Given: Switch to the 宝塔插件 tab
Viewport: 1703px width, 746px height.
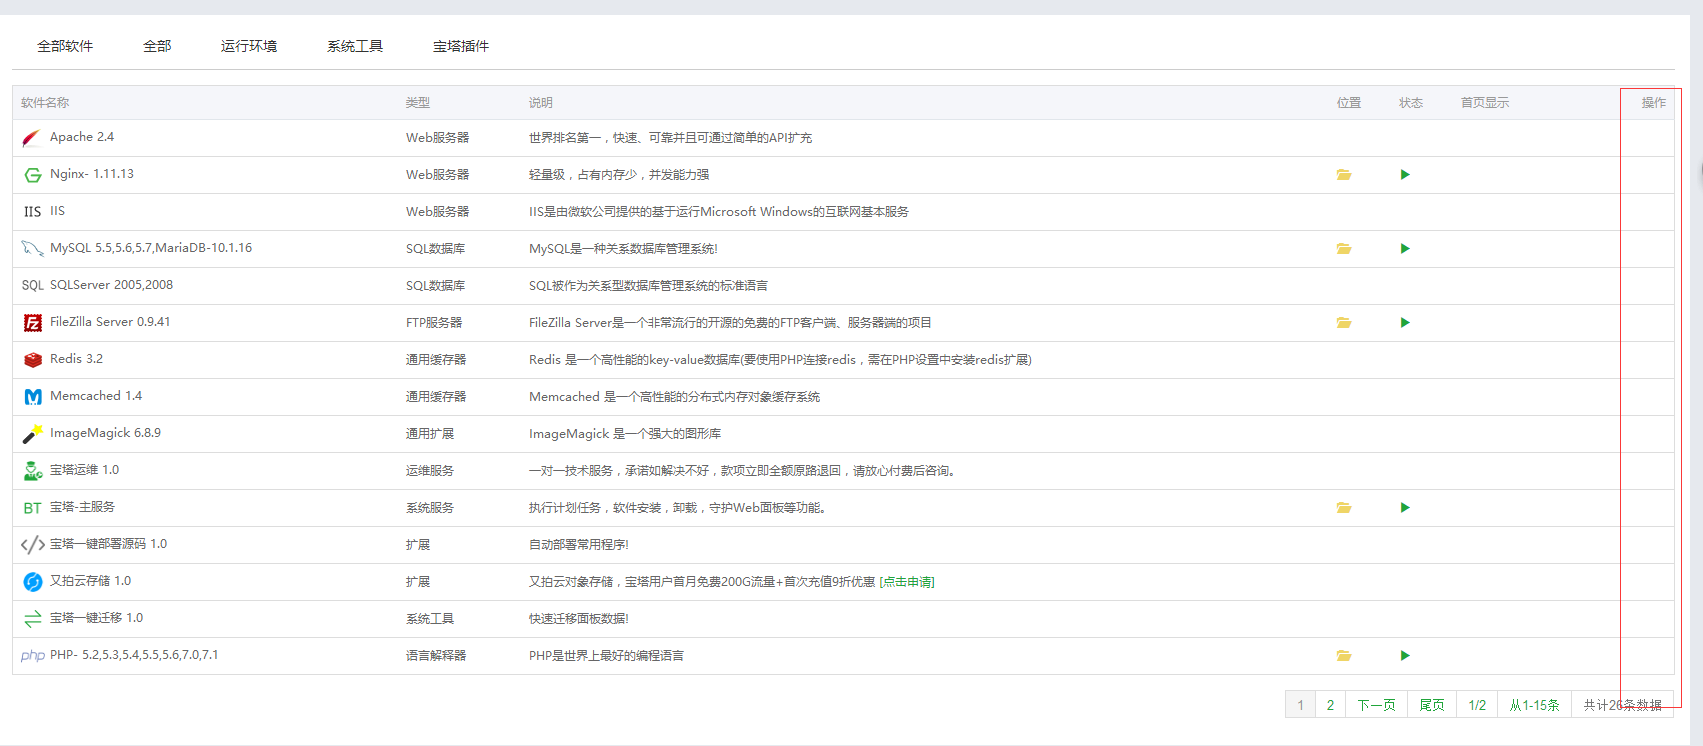Looking at the screenshot, I should coord(461,46).
